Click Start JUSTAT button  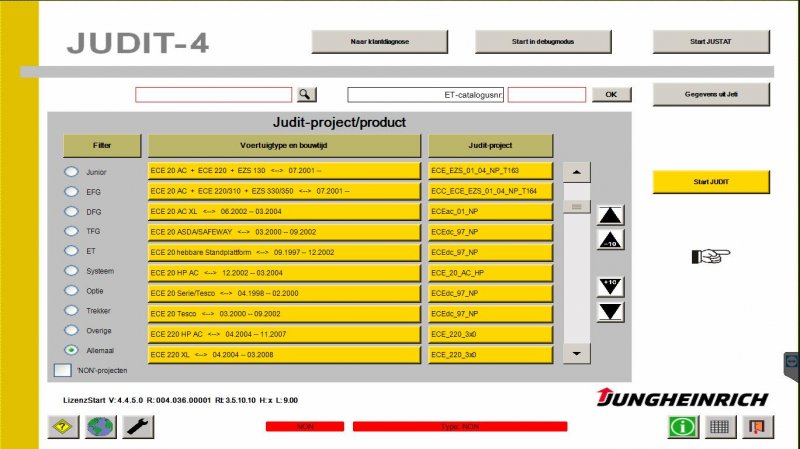tap(711, 41)
